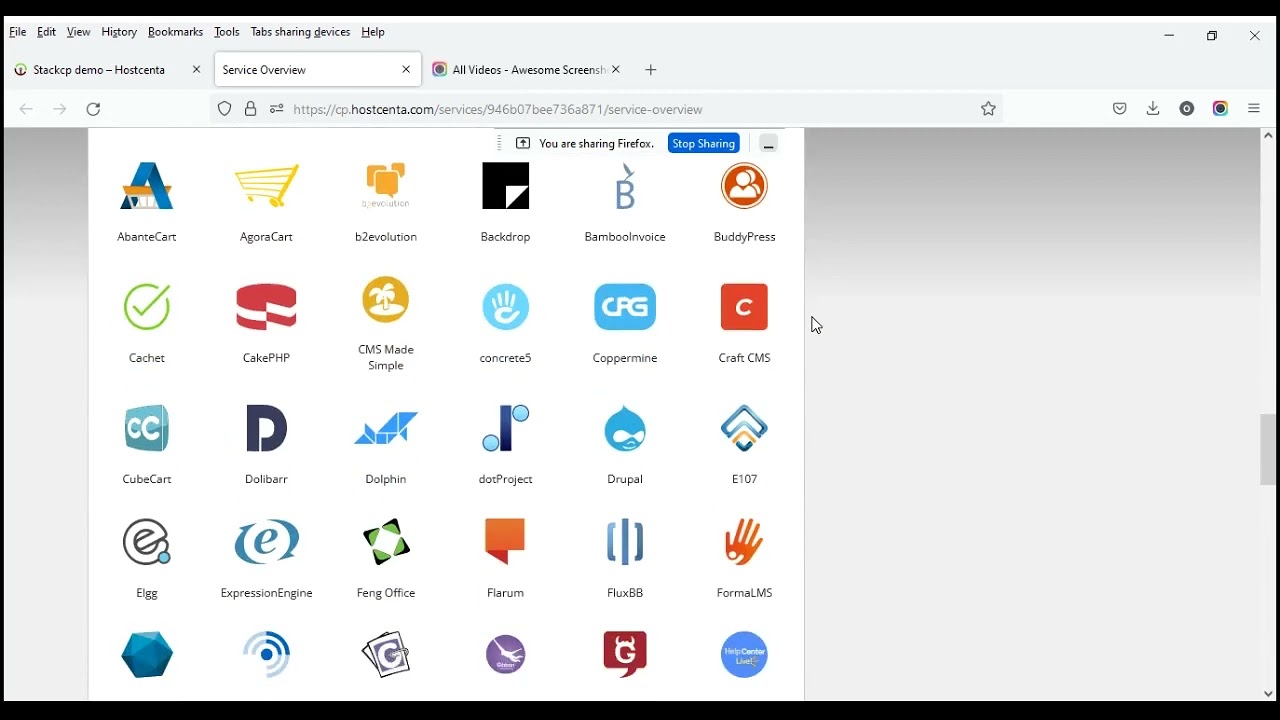Open the CubeCart app icon
The height and width of the screenshot is (720, 1280).
click(147, 429)
